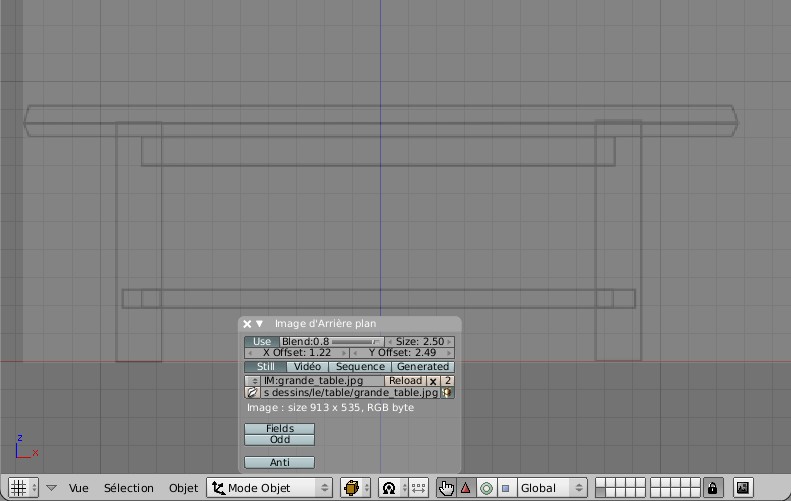Open the draw type cube icon selector
Screen dimensions: 791x501
(x=352, y=488)
